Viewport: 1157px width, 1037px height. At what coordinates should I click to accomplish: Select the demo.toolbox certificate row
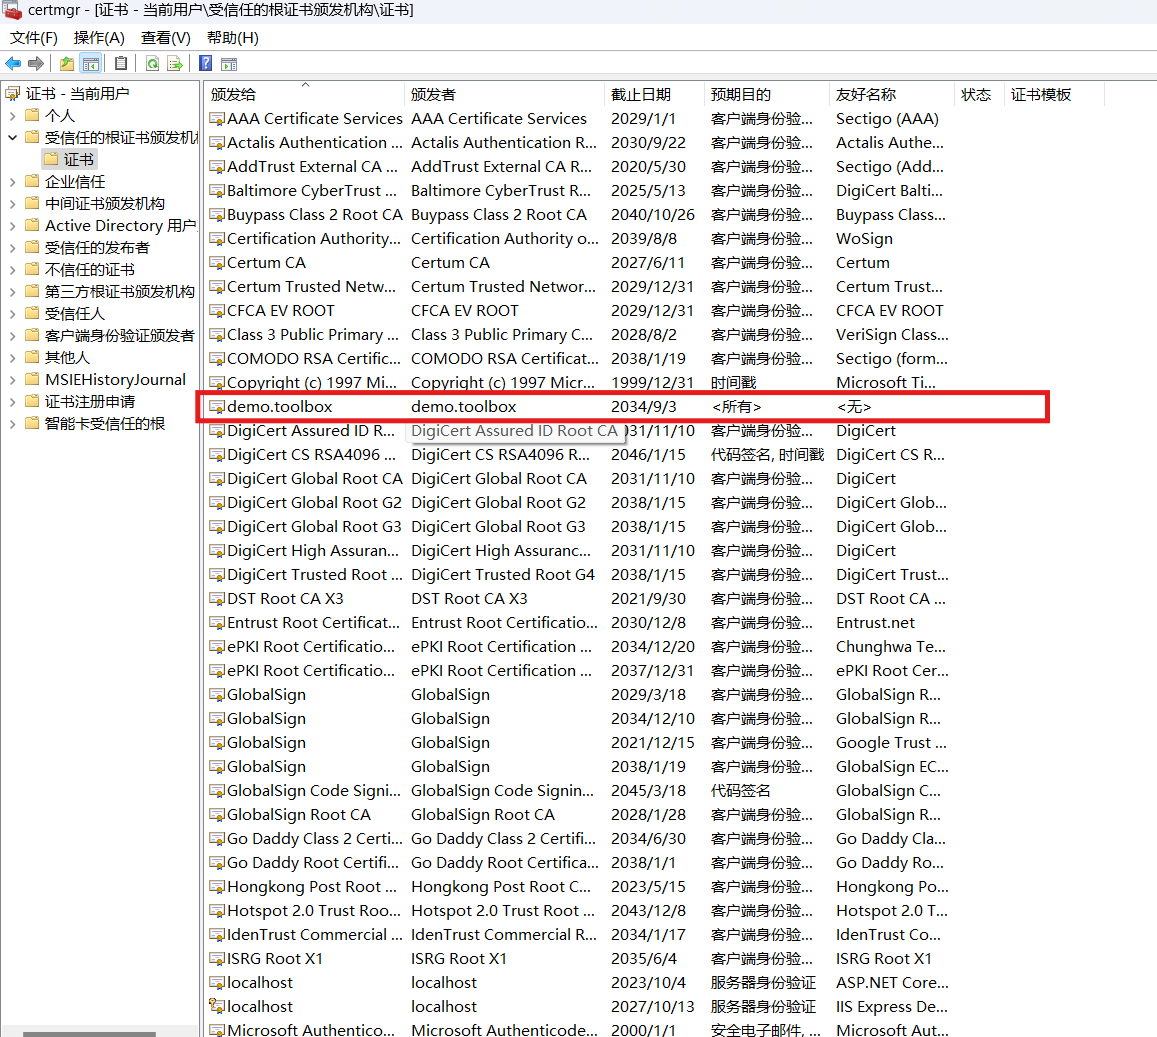click(x=280, y=407)
